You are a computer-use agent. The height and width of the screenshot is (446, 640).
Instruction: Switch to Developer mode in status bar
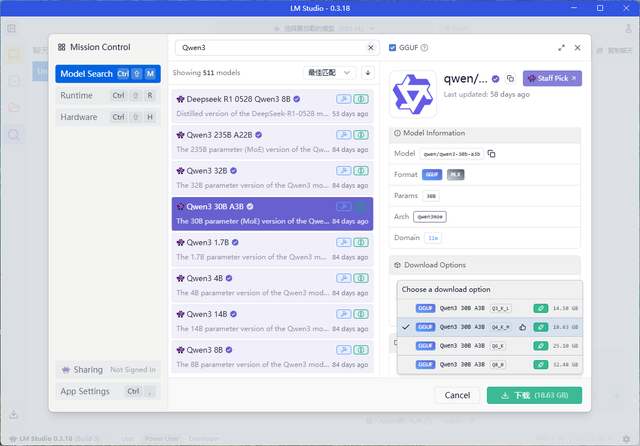(x=204, y=439)
